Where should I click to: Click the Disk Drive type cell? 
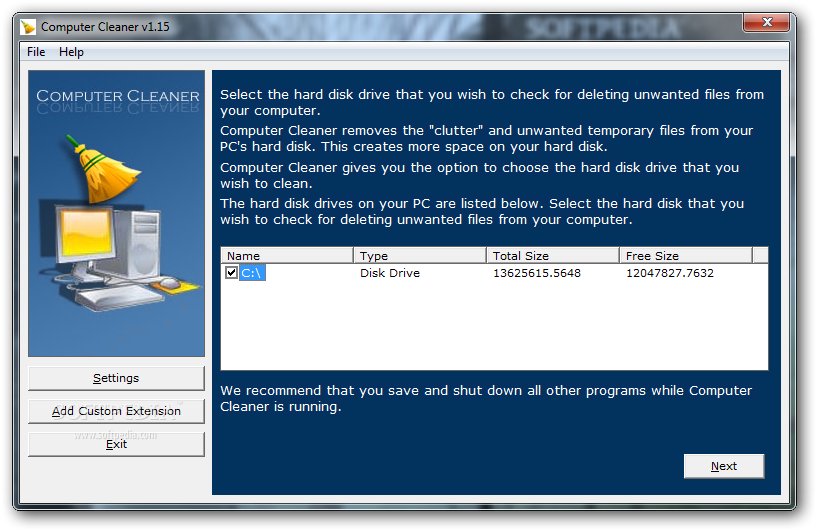pos(390,273)
